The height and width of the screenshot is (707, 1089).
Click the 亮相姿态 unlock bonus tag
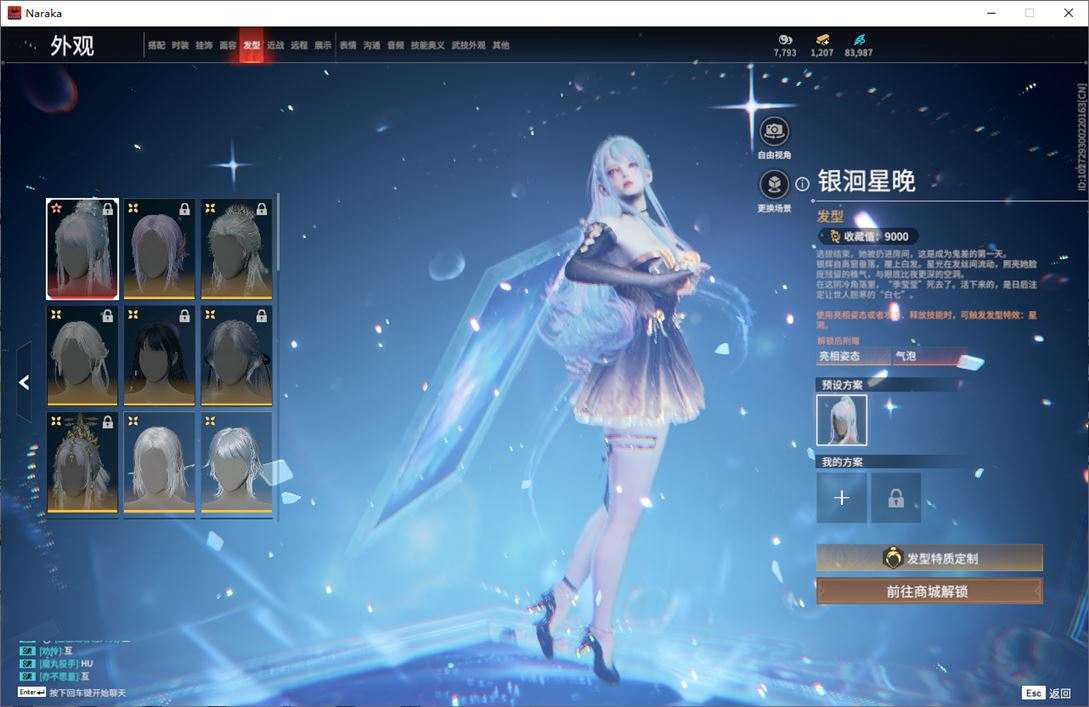coord(853,356)
